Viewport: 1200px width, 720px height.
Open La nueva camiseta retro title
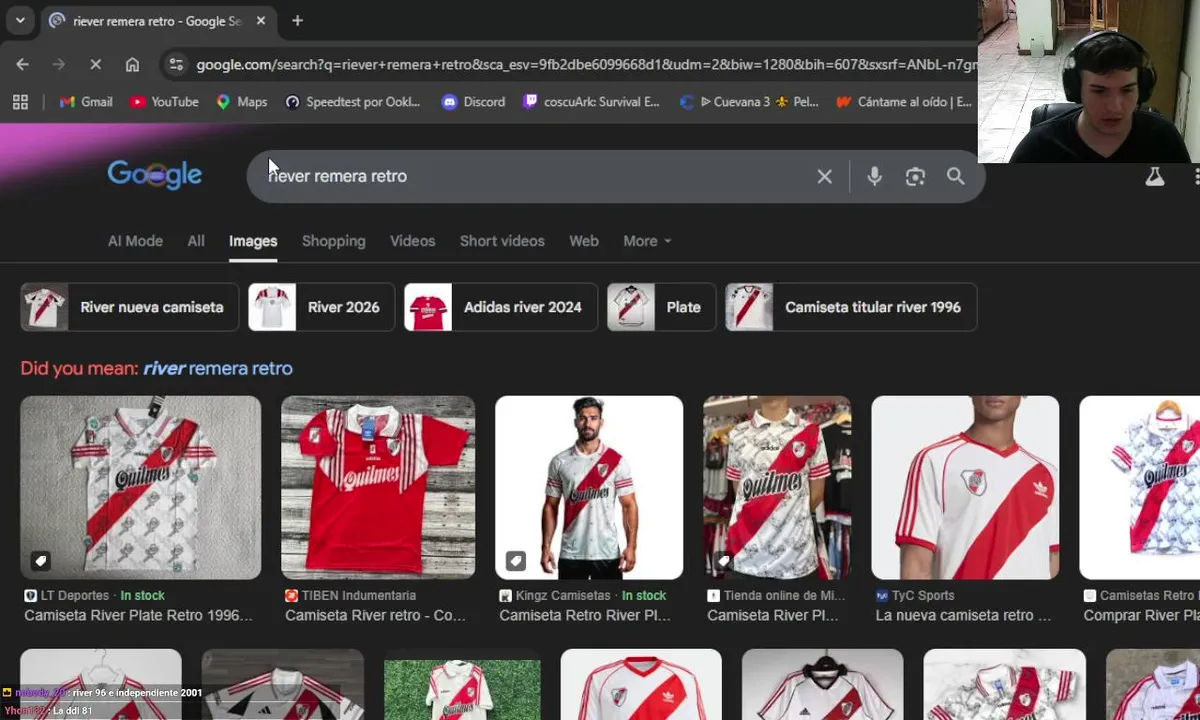(x=963, y=615)
